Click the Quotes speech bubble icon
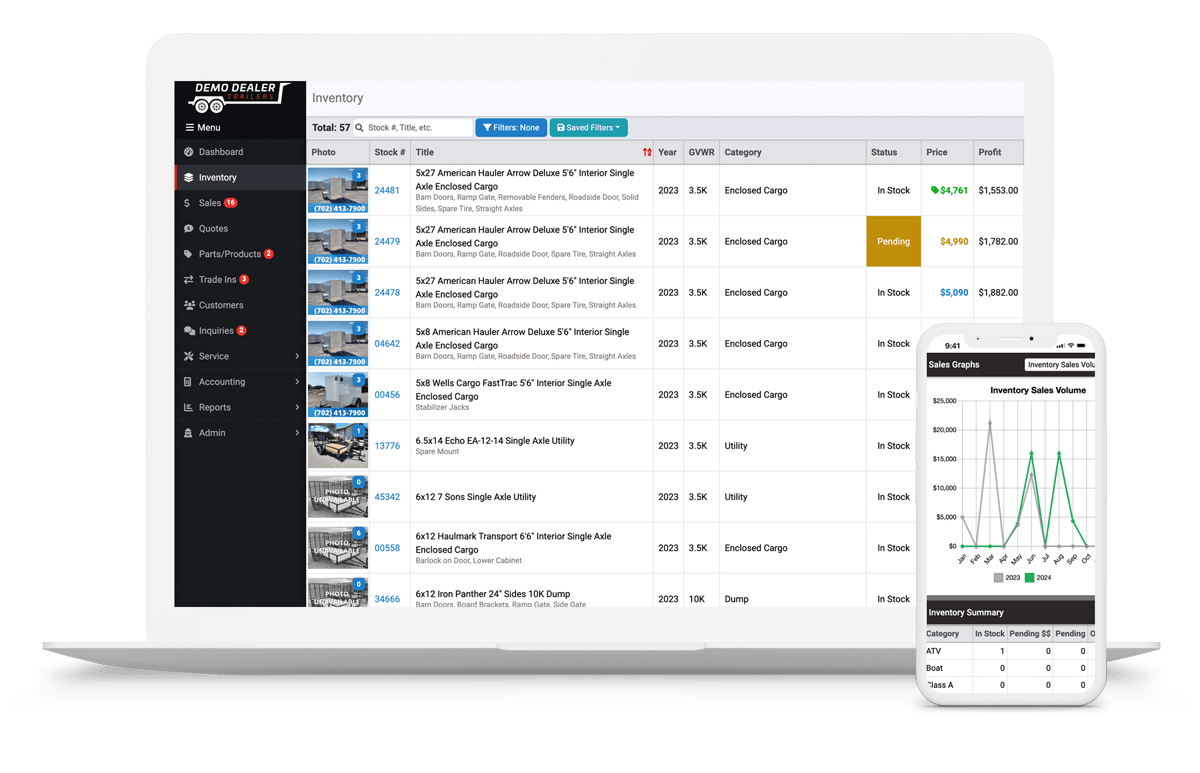Image resolution: width=1200 pixels, height=773 pixels. [189, 229]
